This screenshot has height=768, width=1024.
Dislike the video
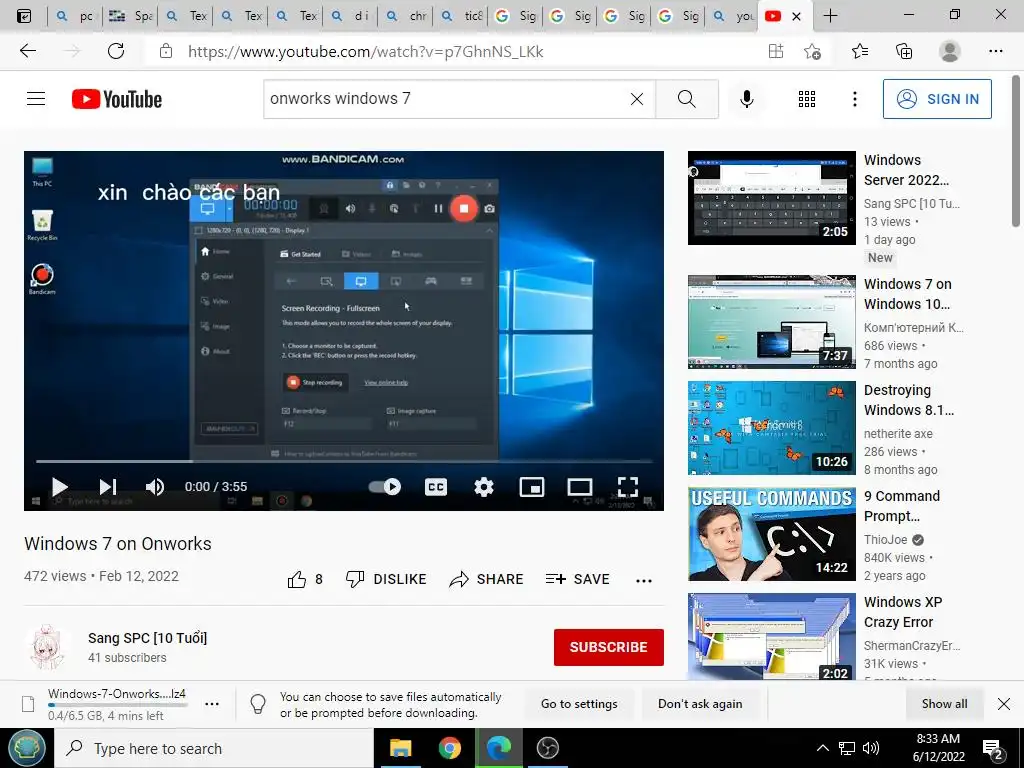point(386,579)
